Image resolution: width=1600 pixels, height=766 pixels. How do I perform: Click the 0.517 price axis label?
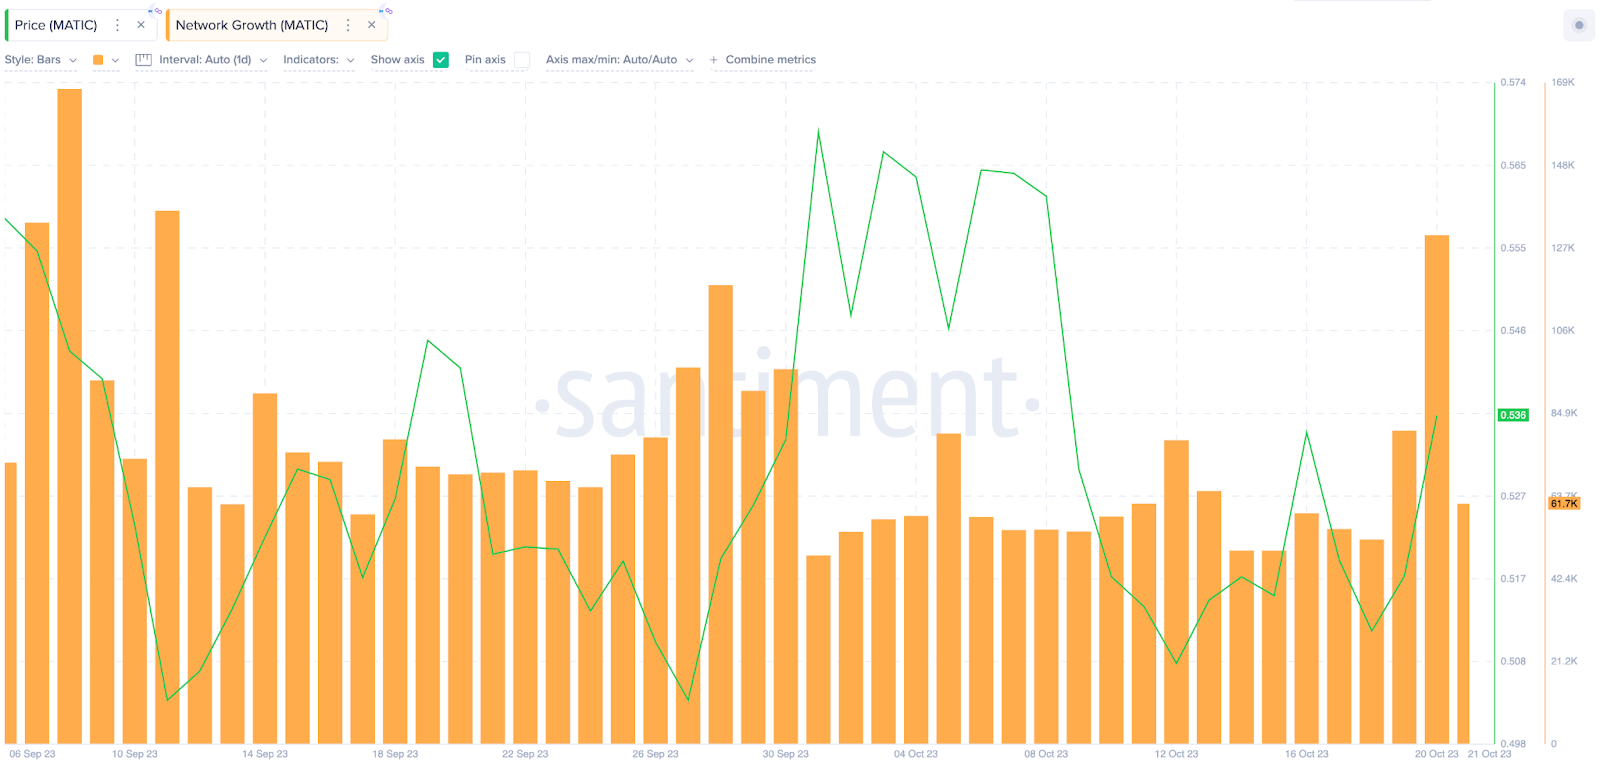tap(1513, 578)
